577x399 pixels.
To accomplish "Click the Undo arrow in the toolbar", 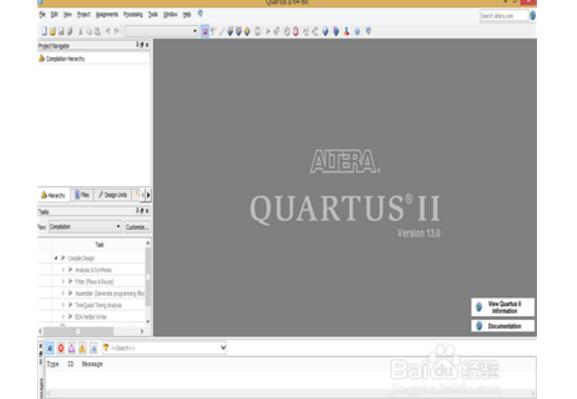I will pos(108,31).
